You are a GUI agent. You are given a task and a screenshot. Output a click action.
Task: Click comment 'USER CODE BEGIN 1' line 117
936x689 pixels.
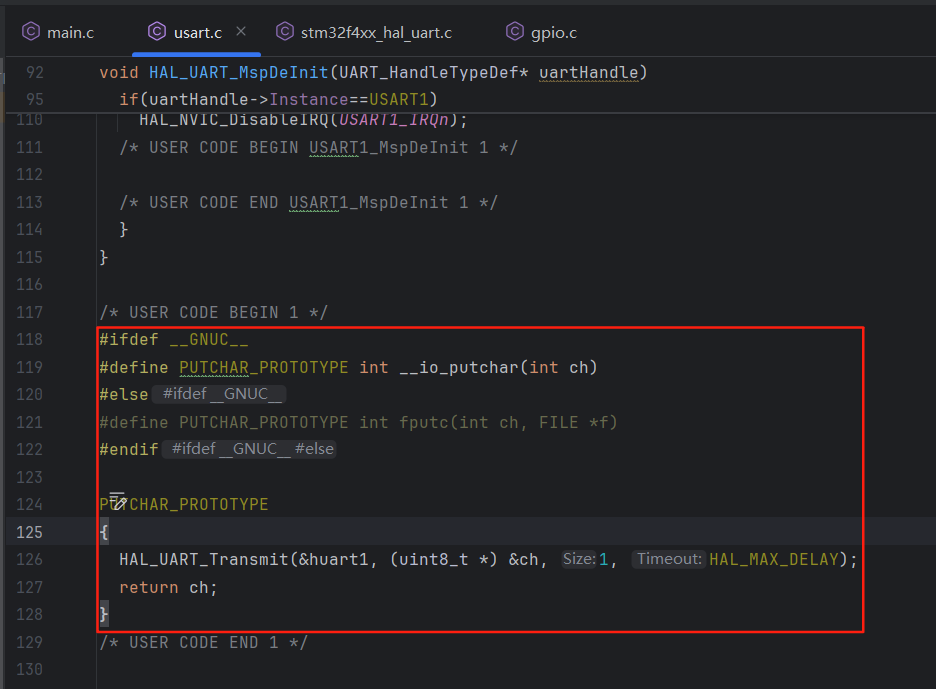214,312
